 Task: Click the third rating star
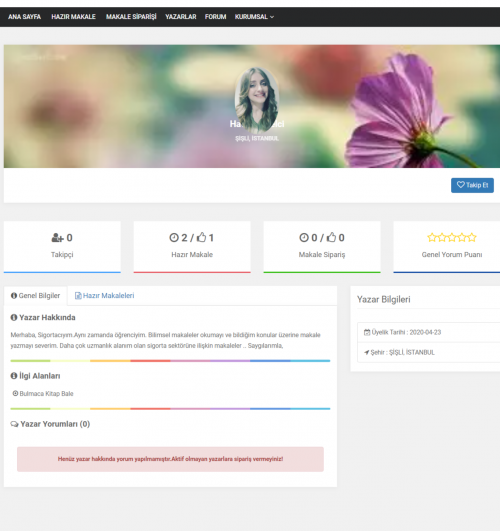[452, 237]
